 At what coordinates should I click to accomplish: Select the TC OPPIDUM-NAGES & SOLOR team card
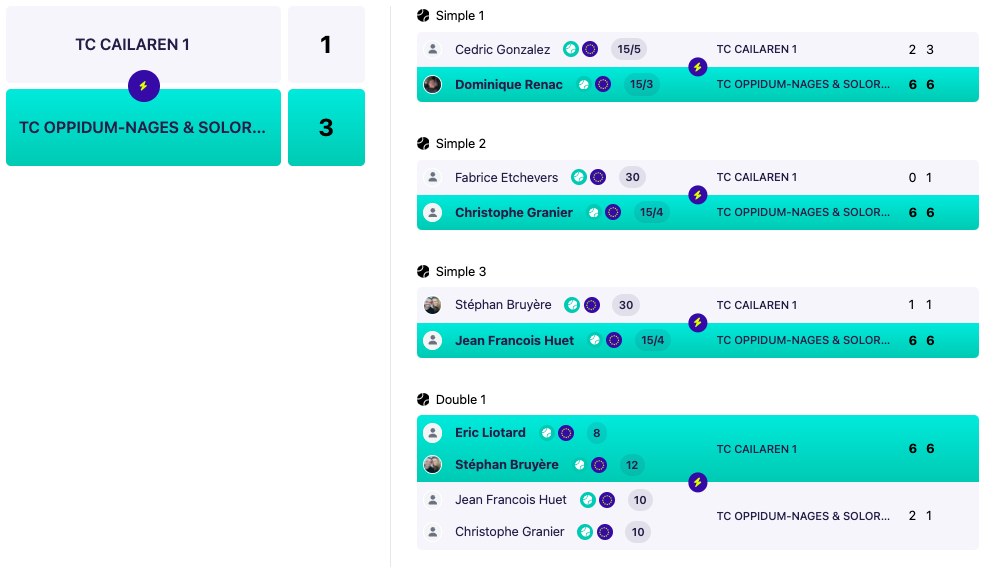[x=143, y=127]
